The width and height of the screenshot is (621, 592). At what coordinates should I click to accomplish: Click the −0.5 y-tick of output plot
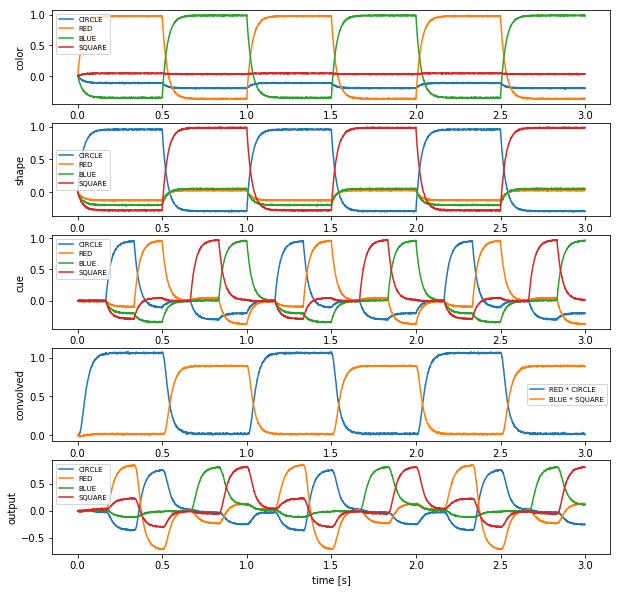click(x=34, y=539)
